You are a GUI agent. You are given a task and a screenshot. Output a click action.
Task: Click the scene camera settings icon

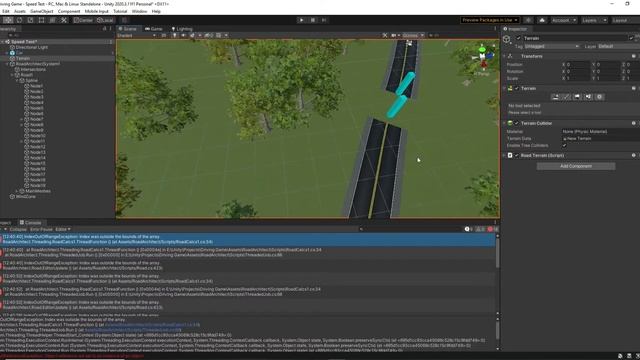[x=393, y=36]
